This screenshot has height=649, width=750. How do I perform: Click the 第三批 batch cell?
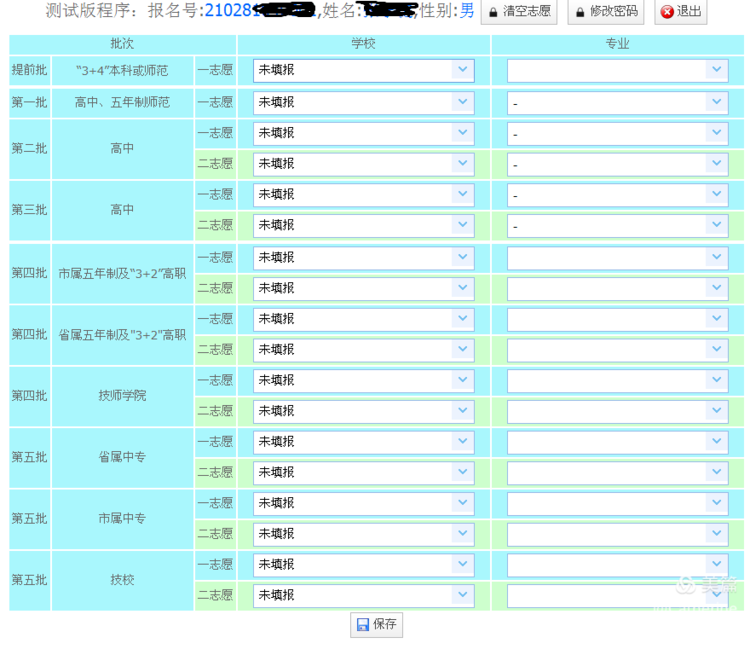tap(30, 209)
